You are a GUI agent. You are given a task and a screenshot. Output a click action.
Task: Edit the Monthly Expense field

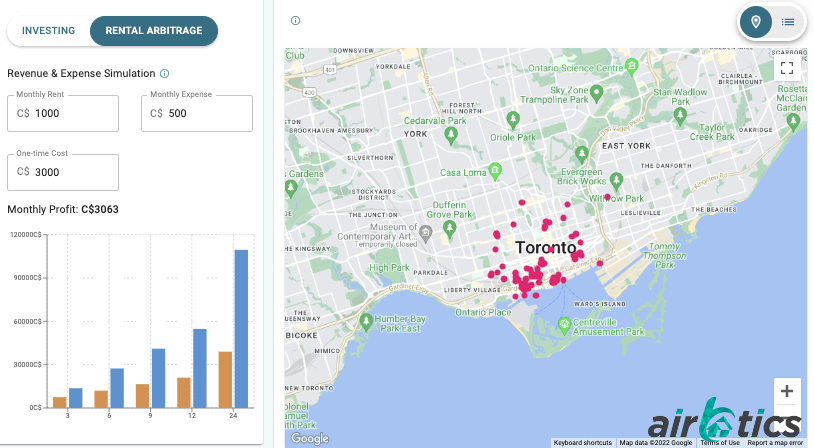tap(197, 113)
